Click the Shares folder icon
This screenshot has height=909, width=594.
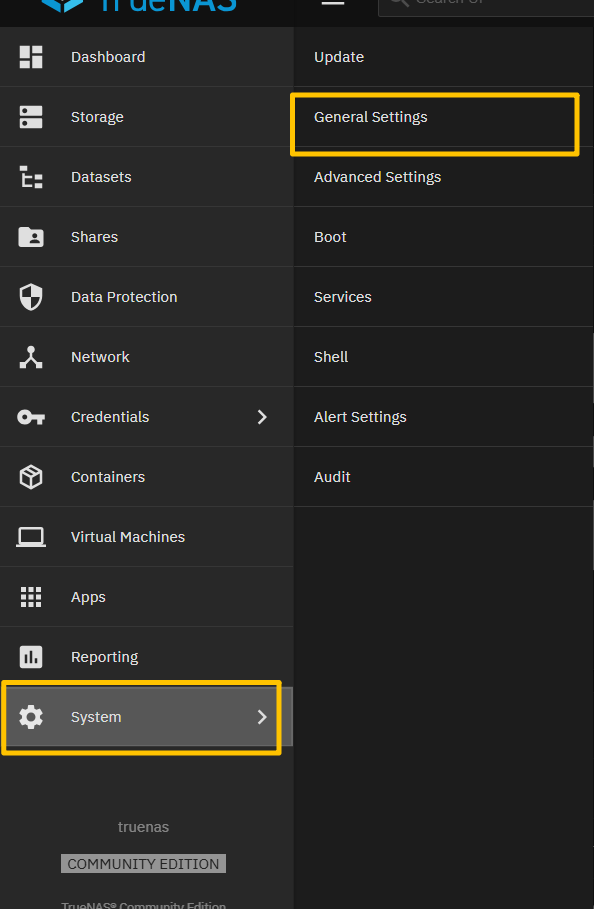pyautogui.click(x=31, y=237)
